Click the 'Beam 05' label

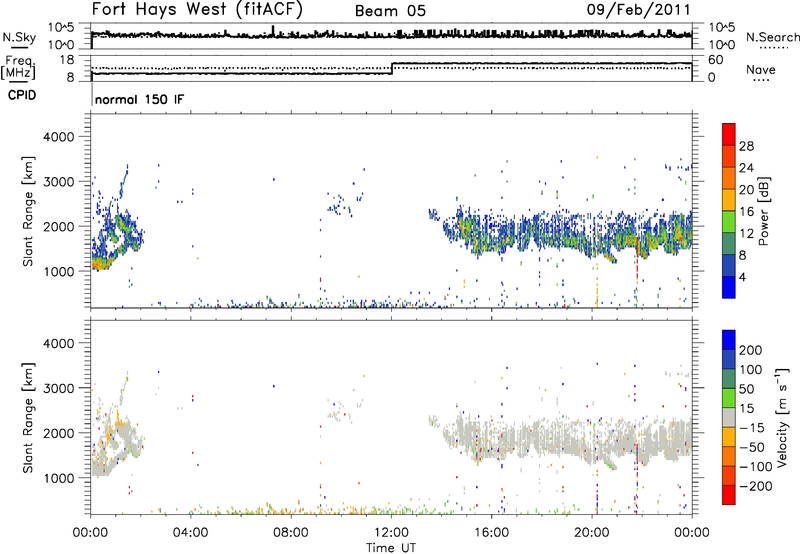point(390,11)
